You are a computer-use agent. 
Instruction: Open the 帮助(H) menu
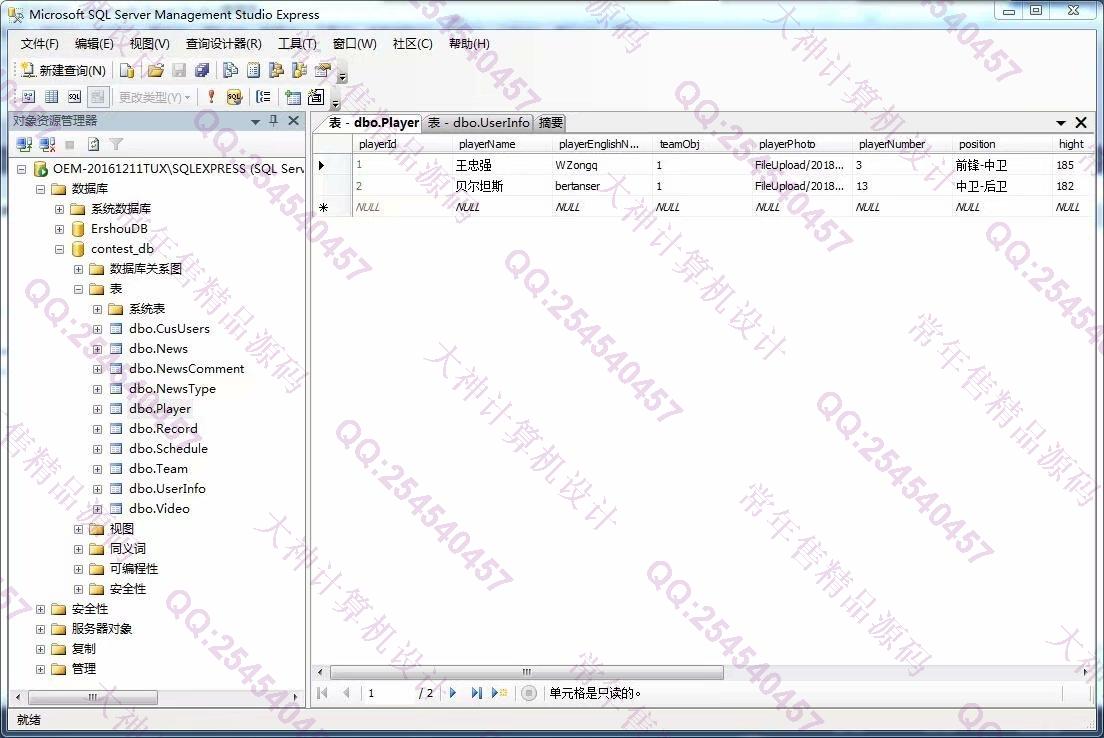[x=469, y=44]
